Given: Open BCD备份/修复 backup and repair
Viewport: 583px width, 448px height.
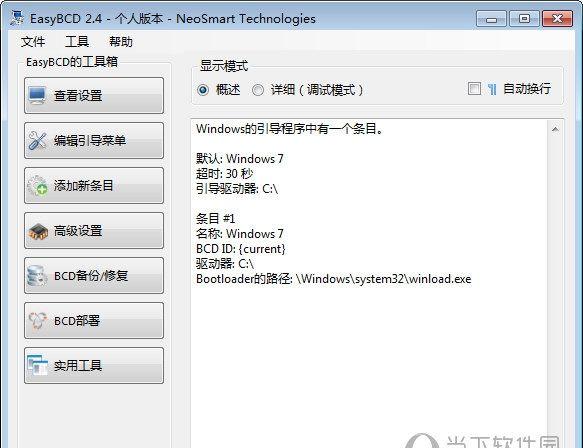Looking at the screenshot, I should click(x=94, y=275).
